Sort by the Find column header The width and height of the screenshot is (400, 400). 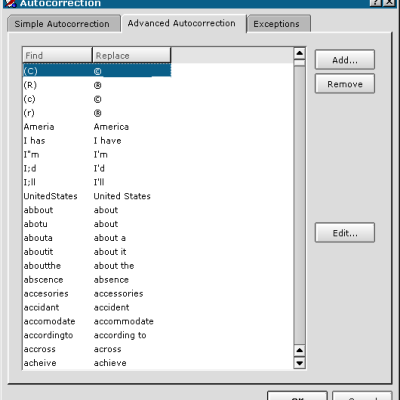[57, 55]
